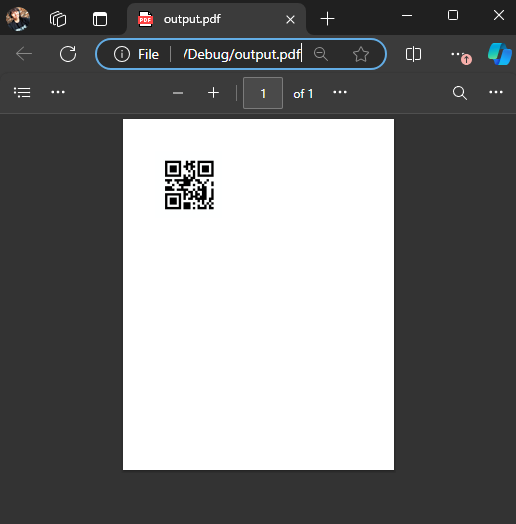516x524 pixels.
Task: Click the QR code in the PDF page
Action: click(189, 185)
